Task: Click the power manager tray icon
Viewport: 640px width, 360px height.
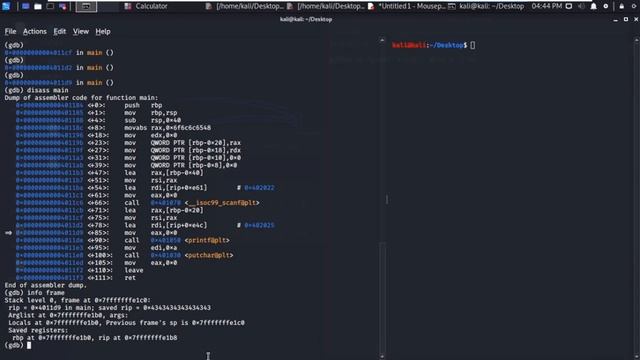Action: tap(606, 6)
